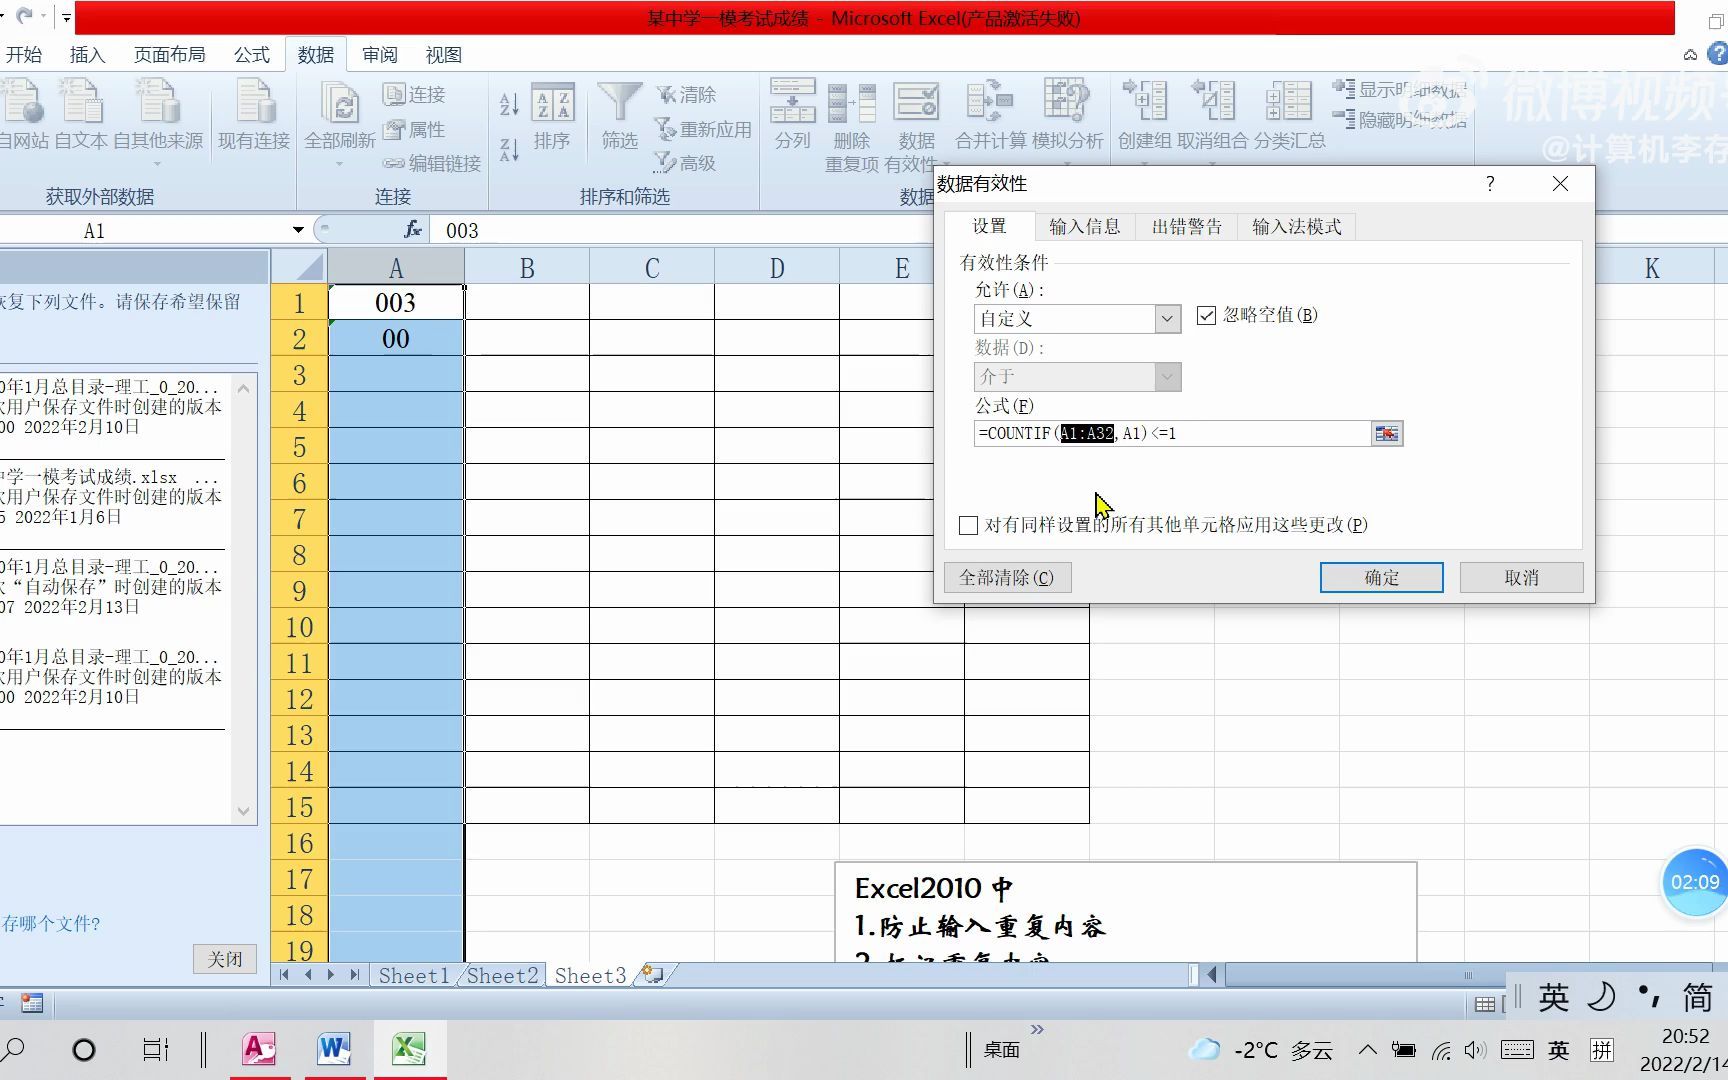The width and height of the screenshot is (1728, 1080).
Task: Open the 输入信息 tab in dialog
Action: [1085, 227]
